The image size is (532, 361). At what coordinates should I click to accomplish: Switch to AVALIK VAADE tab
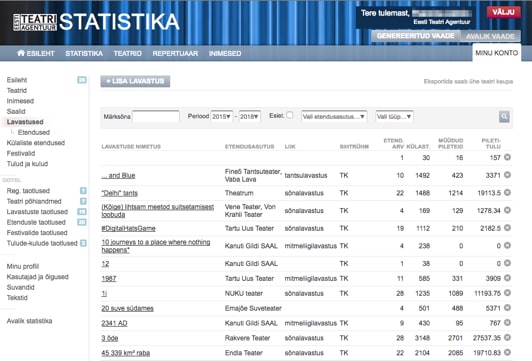click(x=490, y=36)
